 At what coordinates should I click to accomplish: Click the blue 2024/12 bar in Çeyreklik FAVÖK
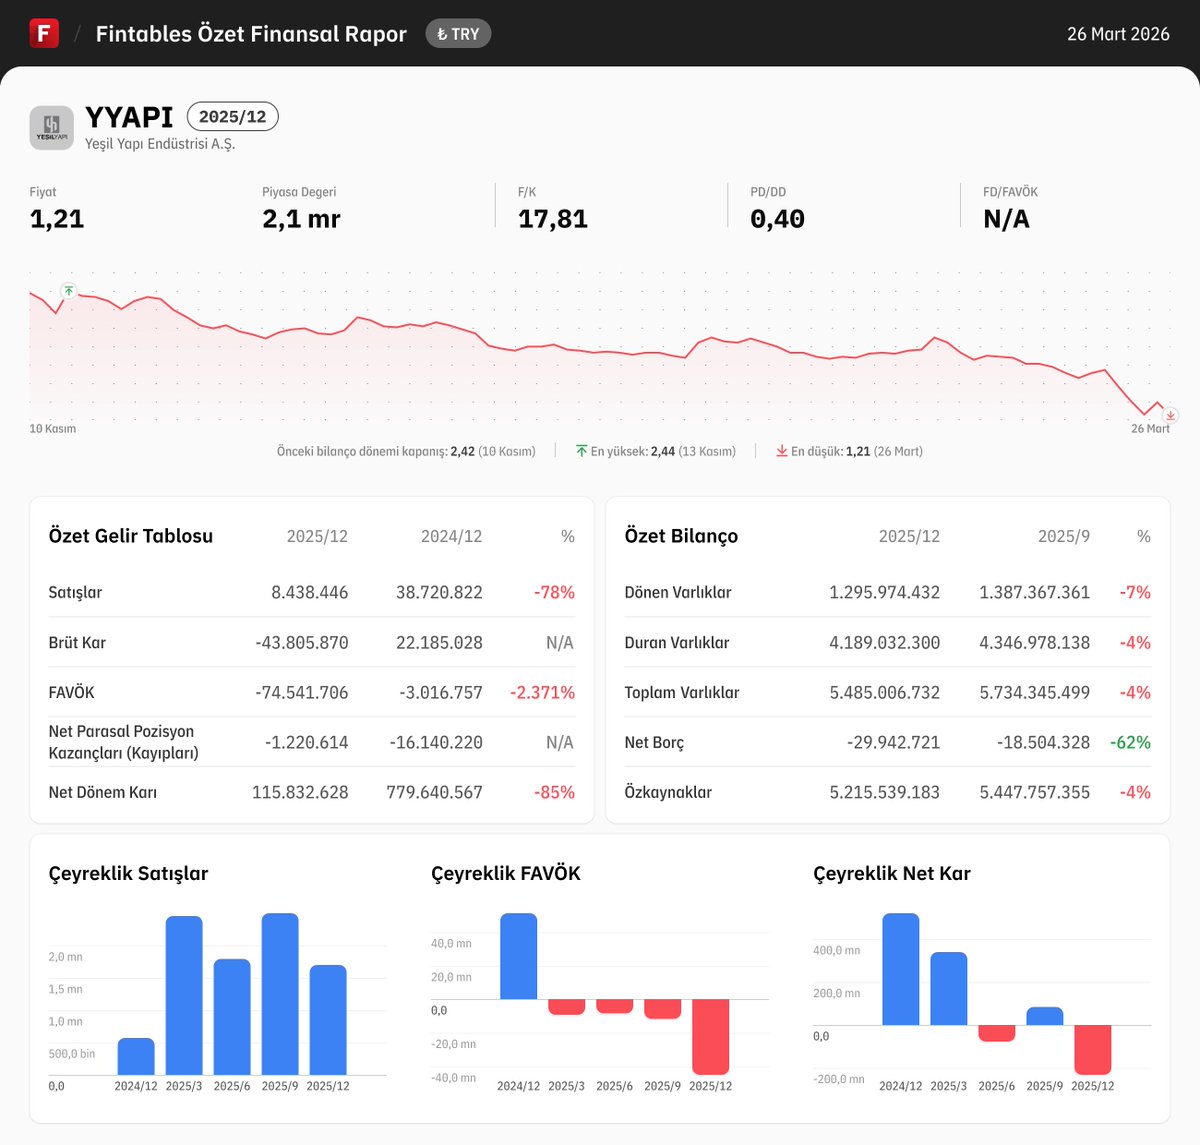518,956
